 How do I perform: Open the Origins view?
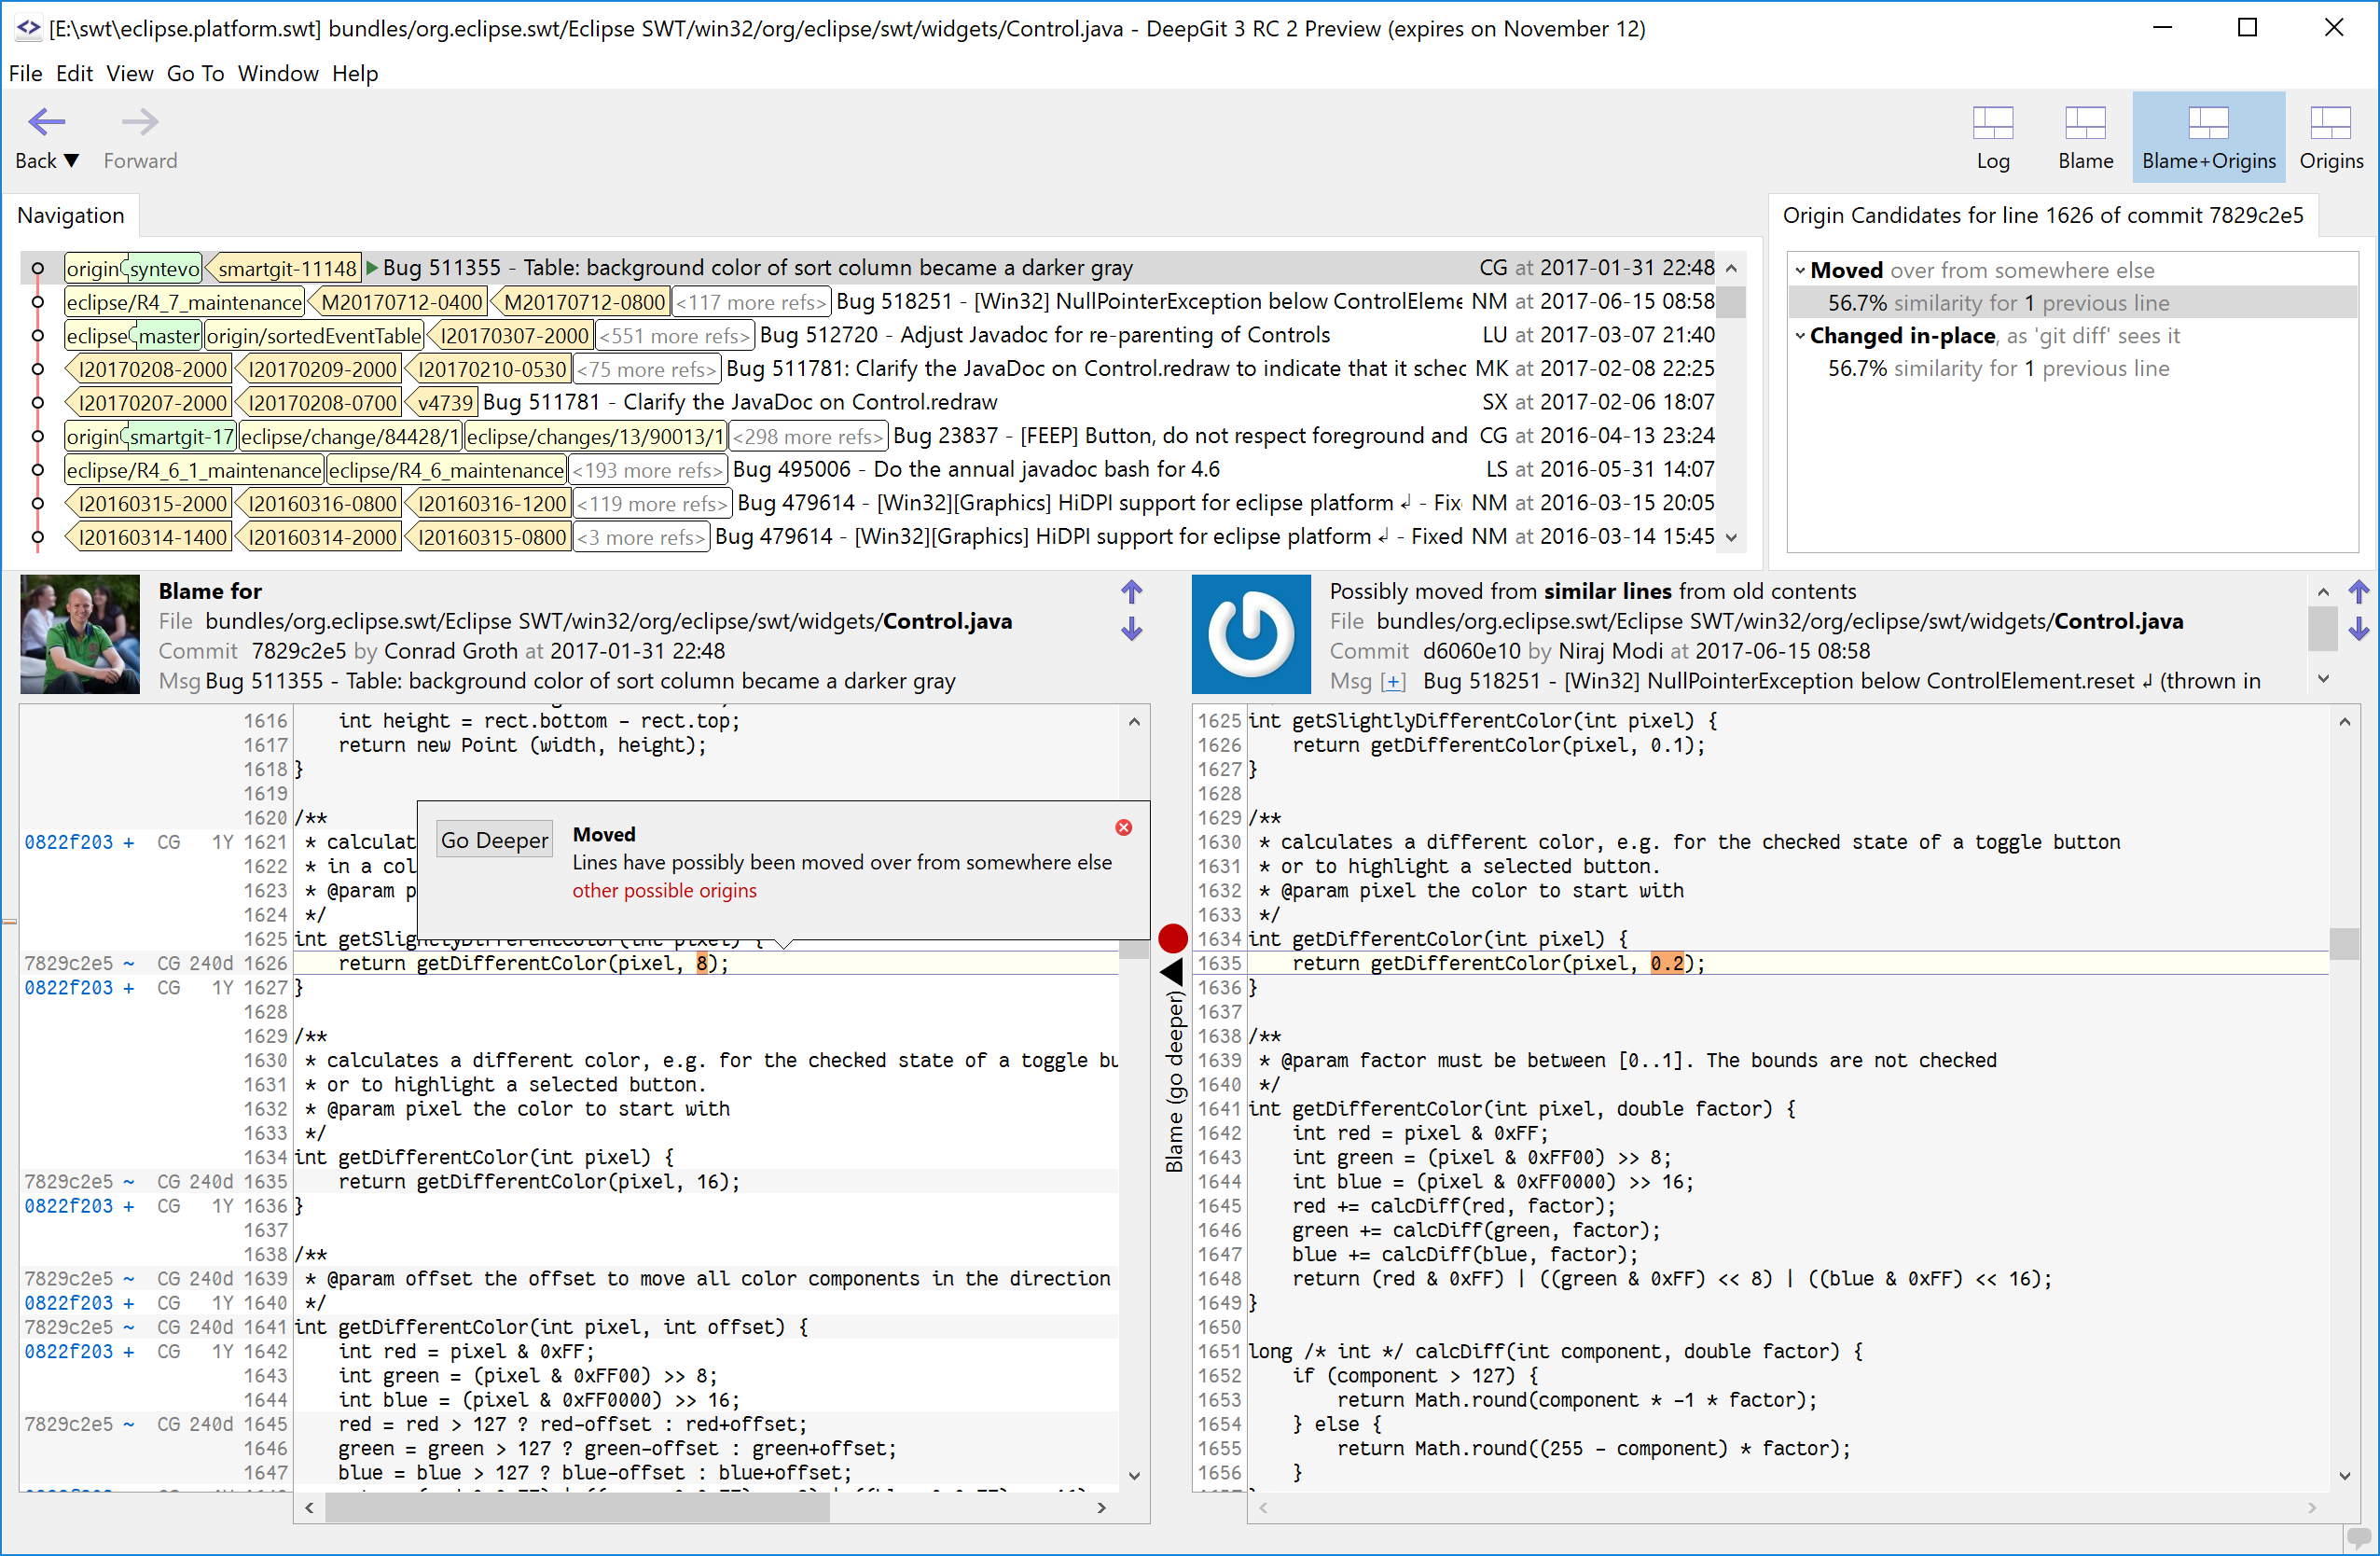coord(2331,135)
